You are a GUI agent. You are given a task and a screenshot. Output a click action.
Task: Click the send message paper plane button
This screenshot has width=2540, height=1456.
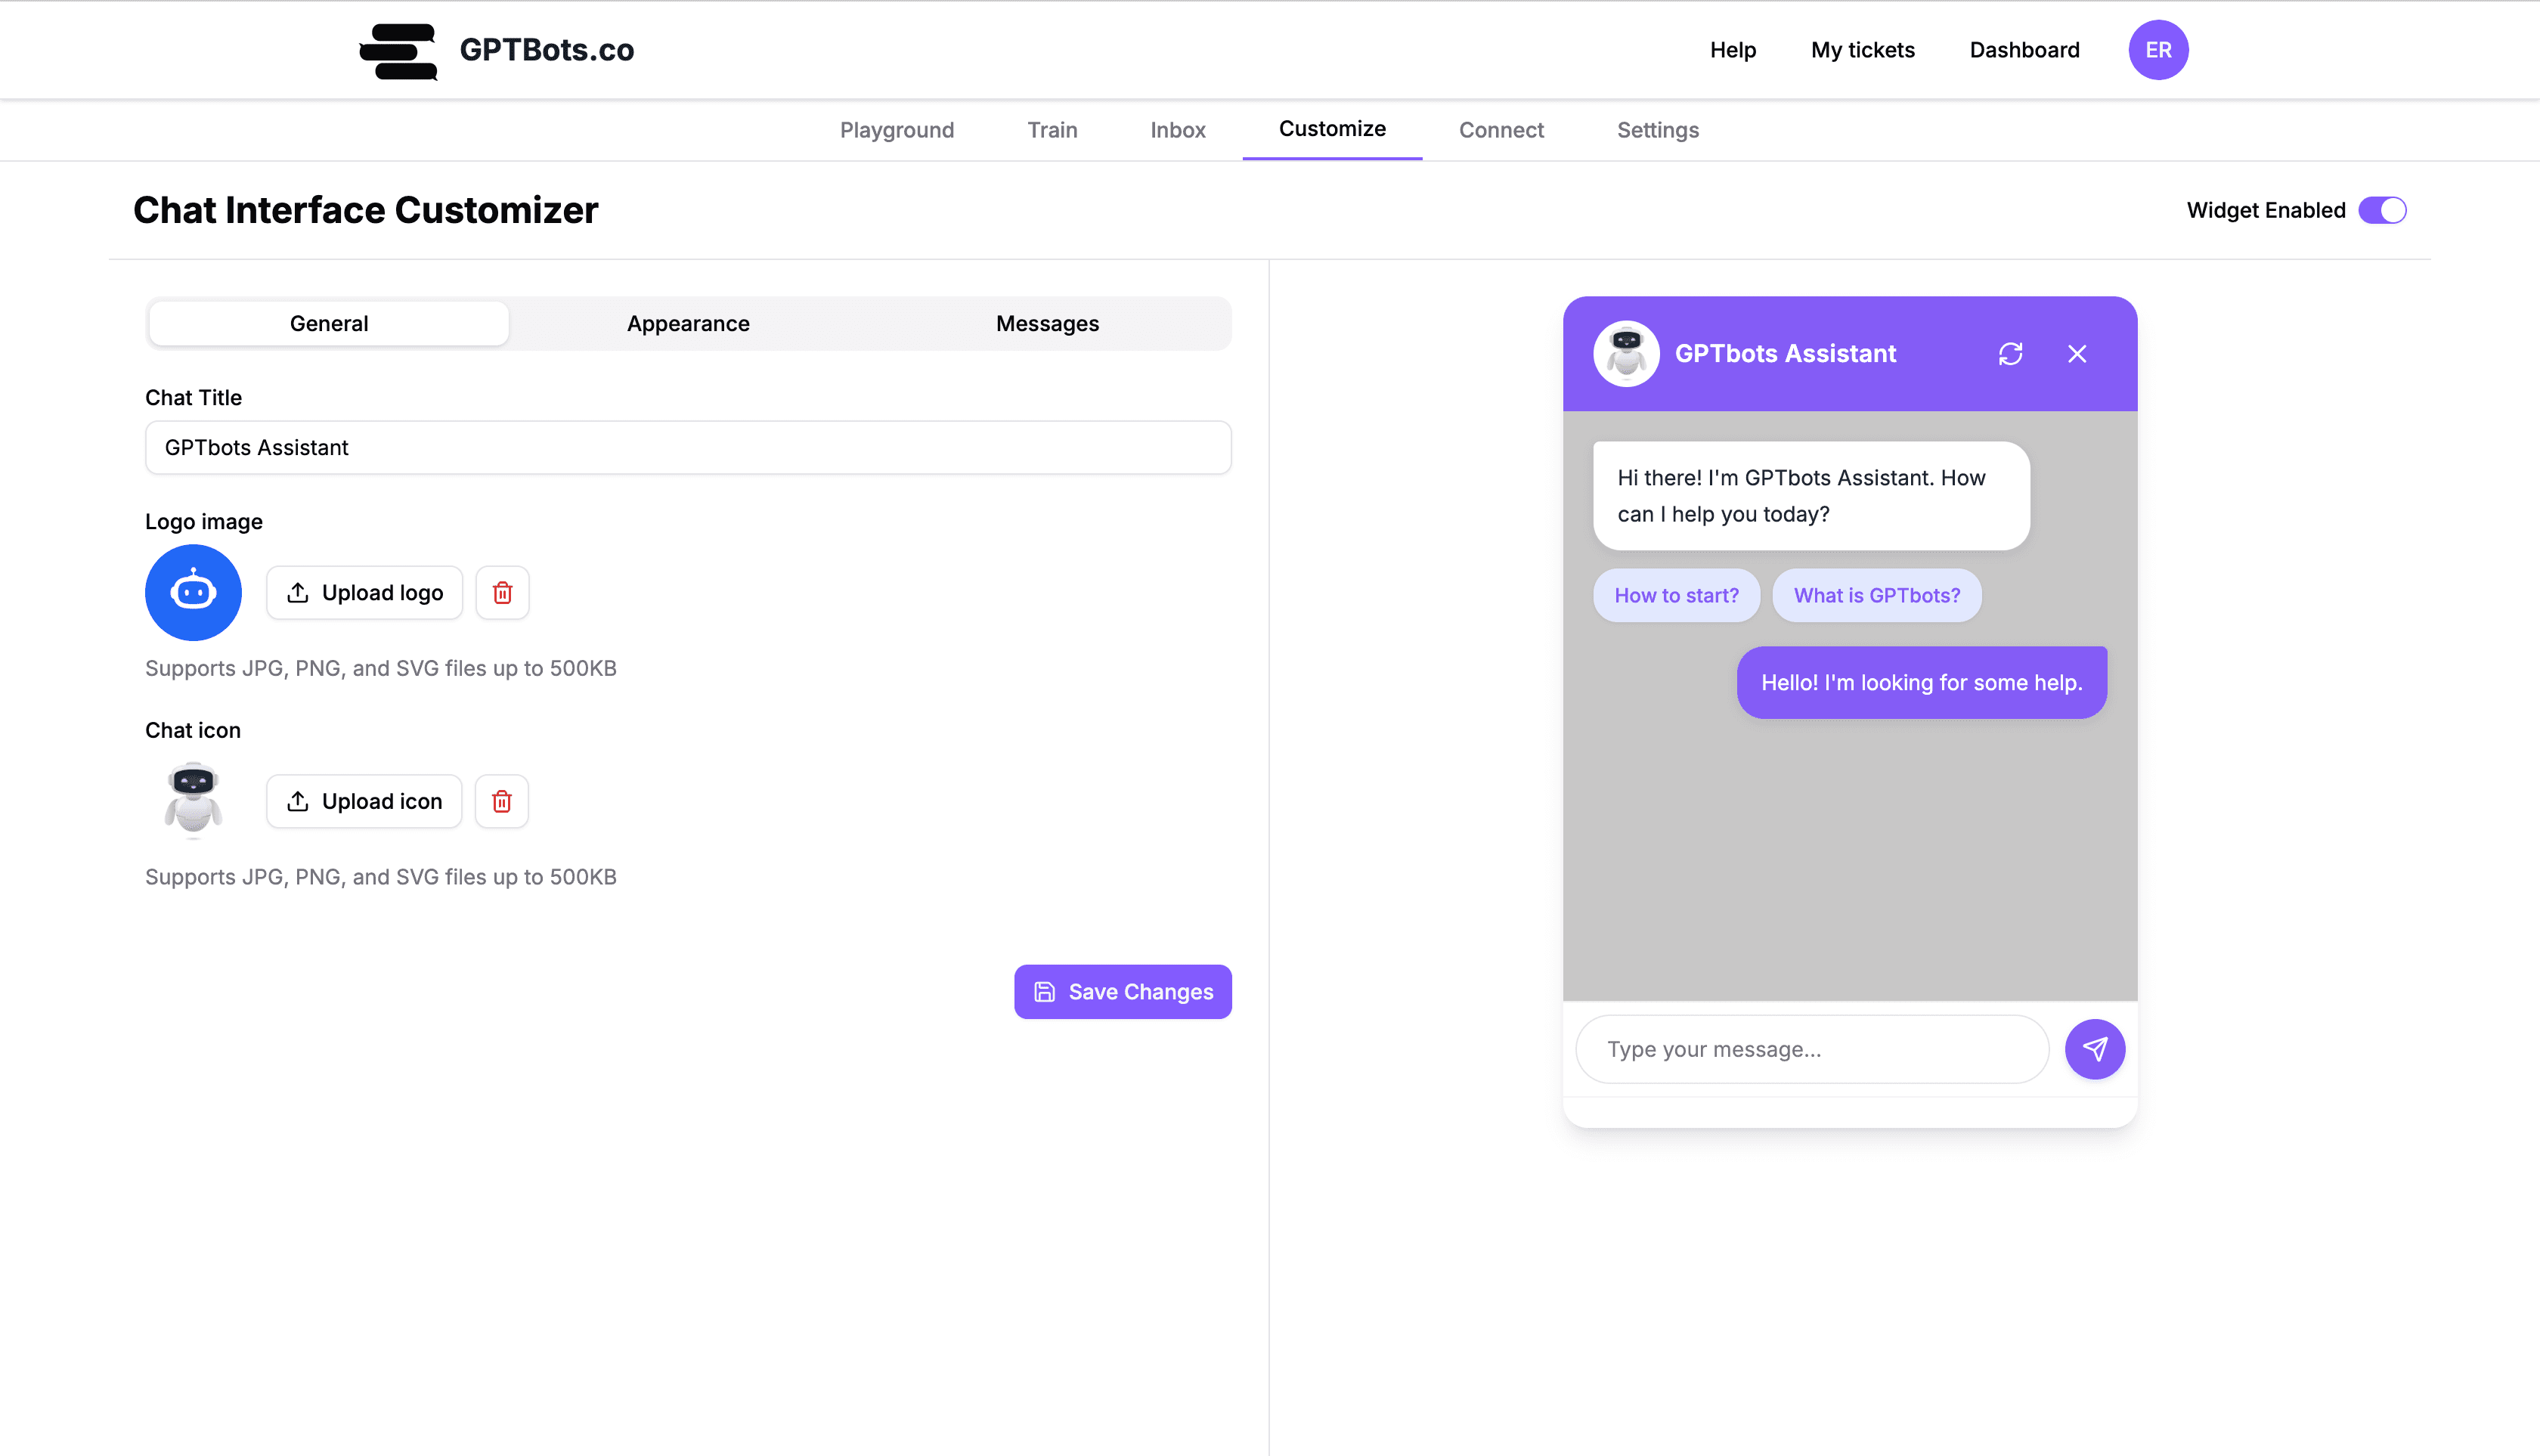(x=2095, y=1049)
